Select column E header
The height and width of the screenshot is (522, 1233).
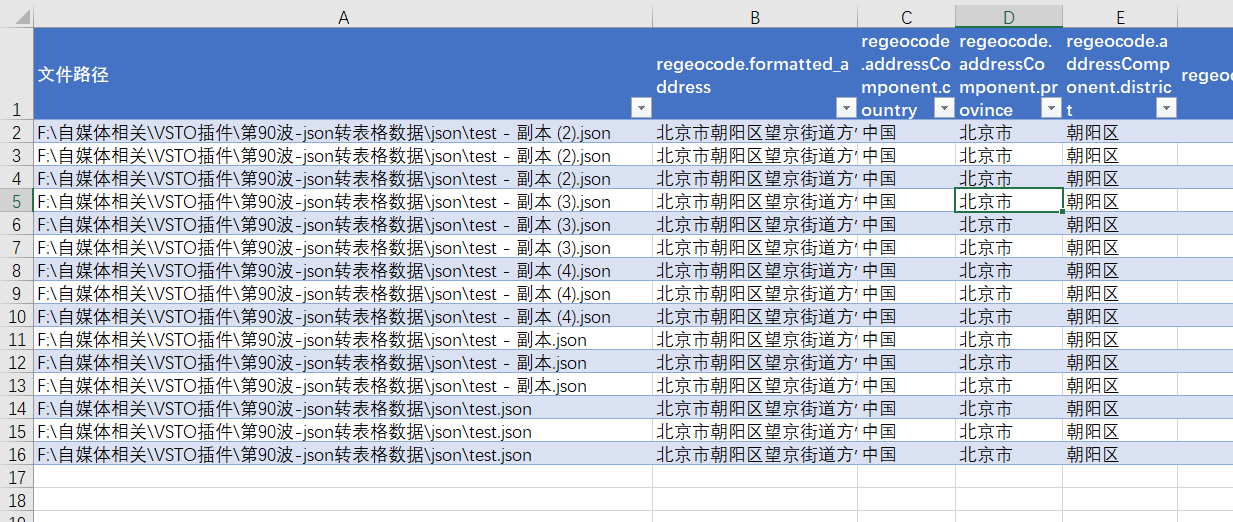tap(1120, 16)
